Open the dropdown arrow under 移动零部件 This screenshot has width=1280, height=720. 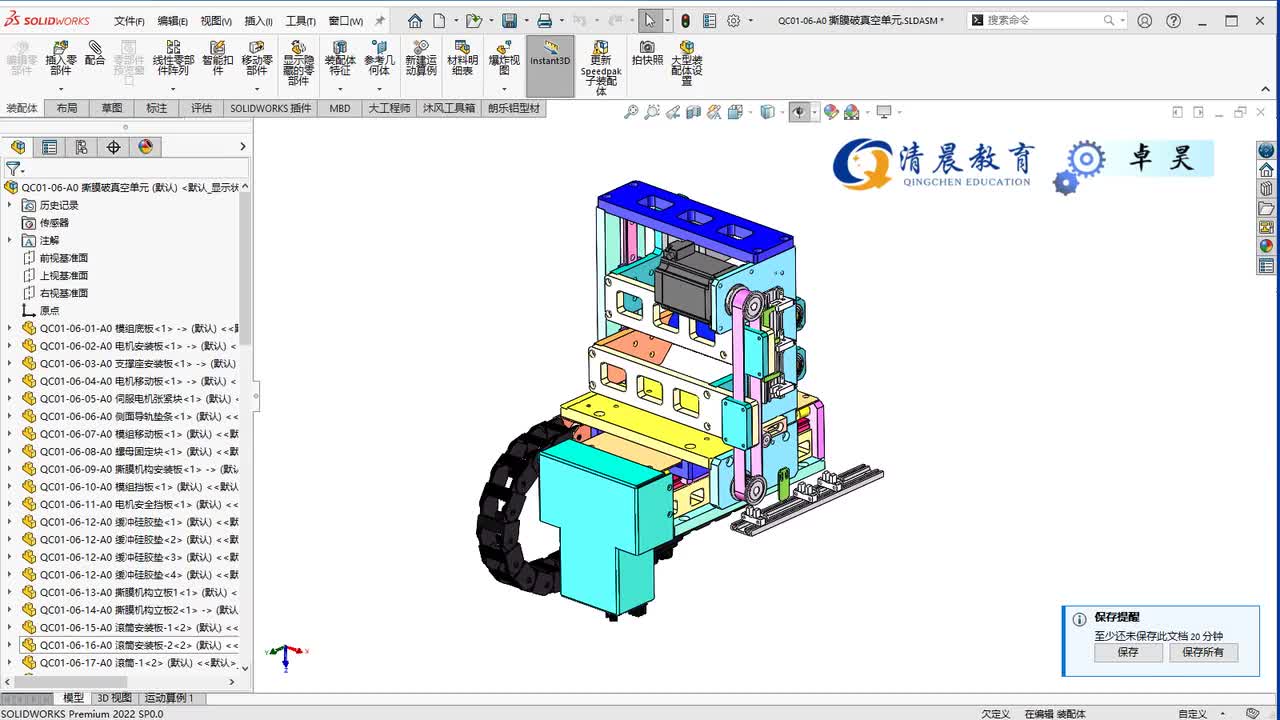coord(257,89)
